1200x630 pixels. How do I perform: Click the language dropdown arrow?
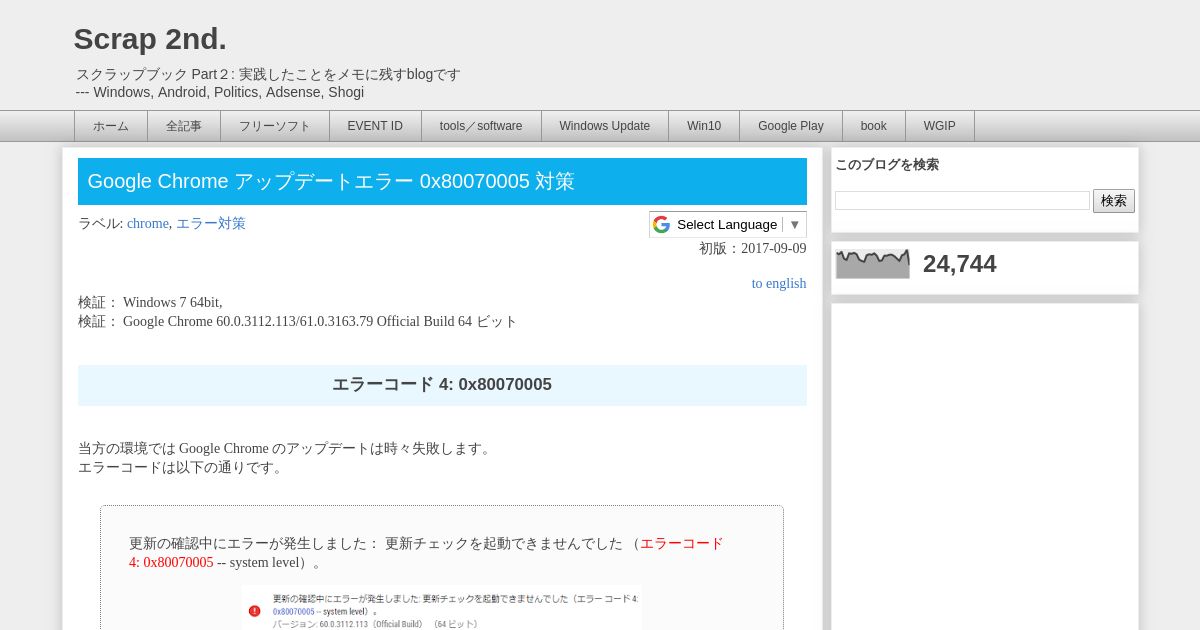point(795,224)
